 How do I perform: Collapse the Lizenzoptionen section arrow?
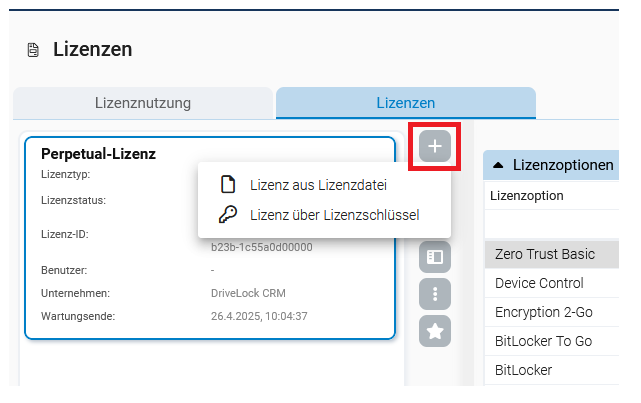[498, 165]
